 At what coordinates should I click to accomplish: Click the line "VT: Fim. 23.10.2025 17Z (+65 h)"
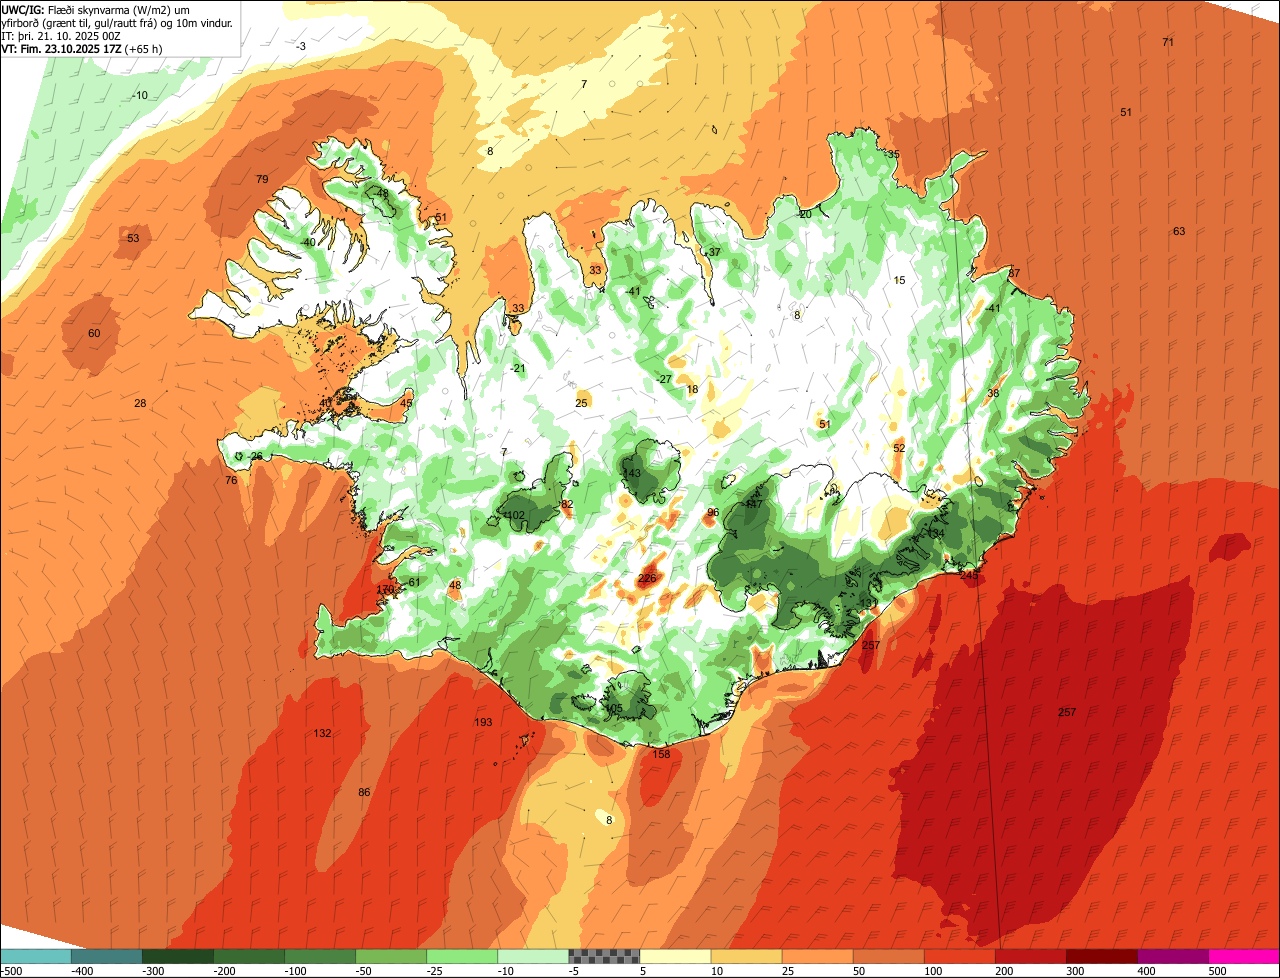pyautogui.click(x=82, y=49)
